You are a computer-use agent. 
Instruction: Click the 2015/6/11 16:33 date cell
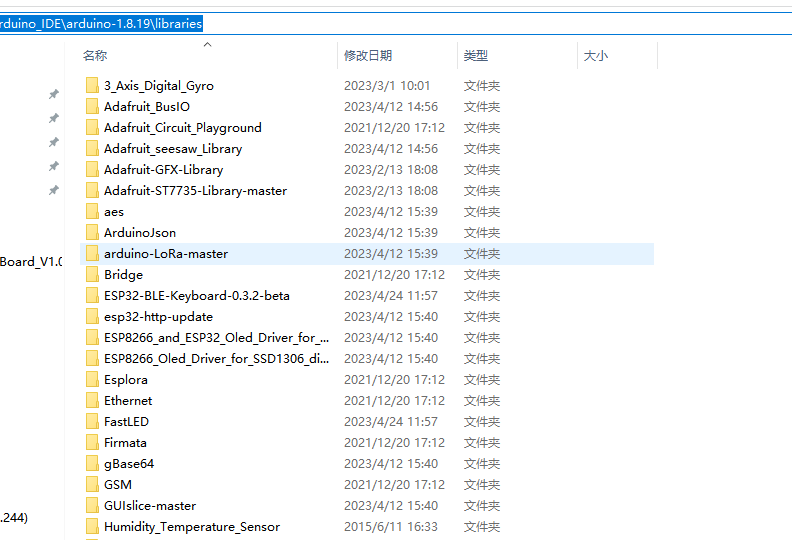point(391,527)
